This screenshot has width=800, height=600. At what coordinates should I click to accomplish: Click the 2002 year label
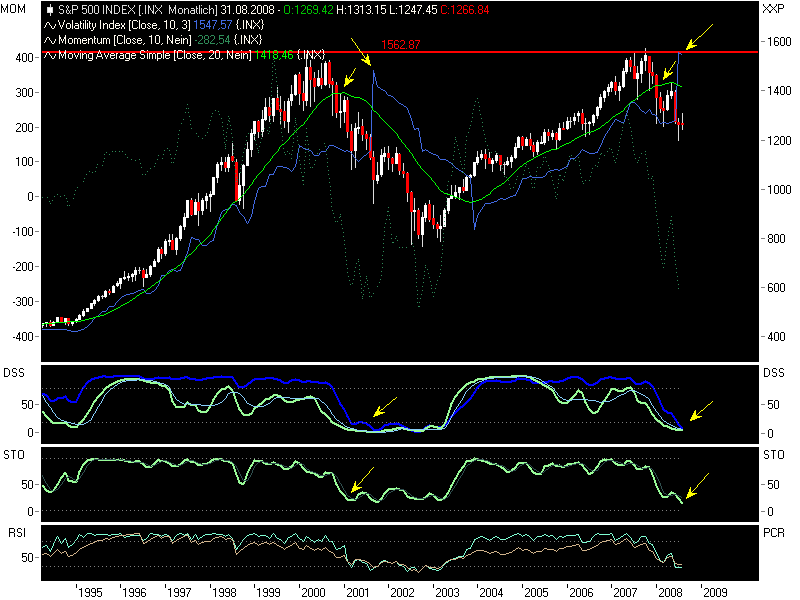coord(403,592)
